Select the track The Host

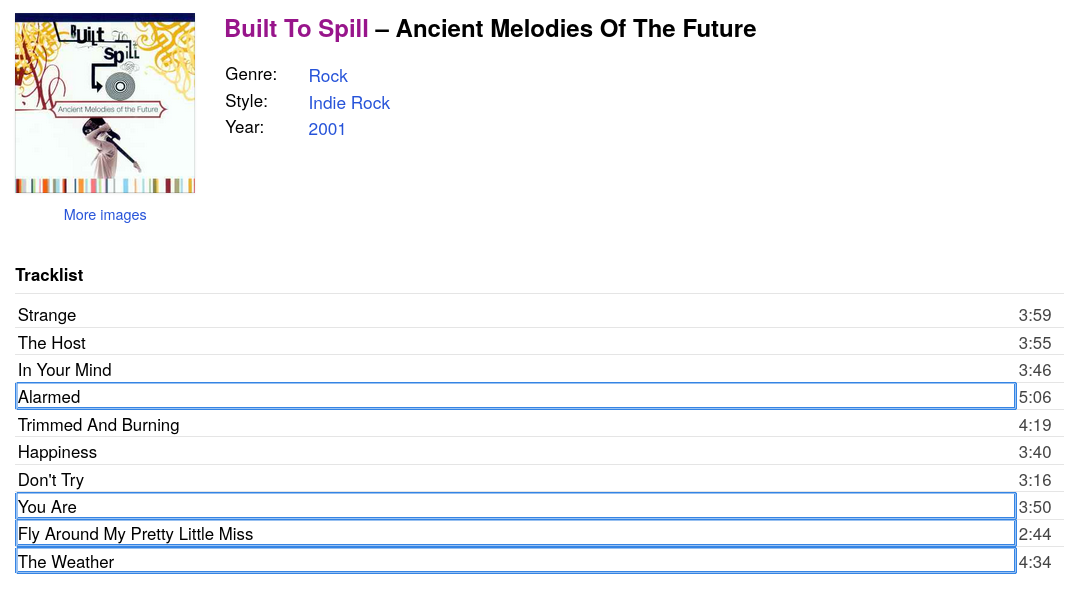coord(52,343)
